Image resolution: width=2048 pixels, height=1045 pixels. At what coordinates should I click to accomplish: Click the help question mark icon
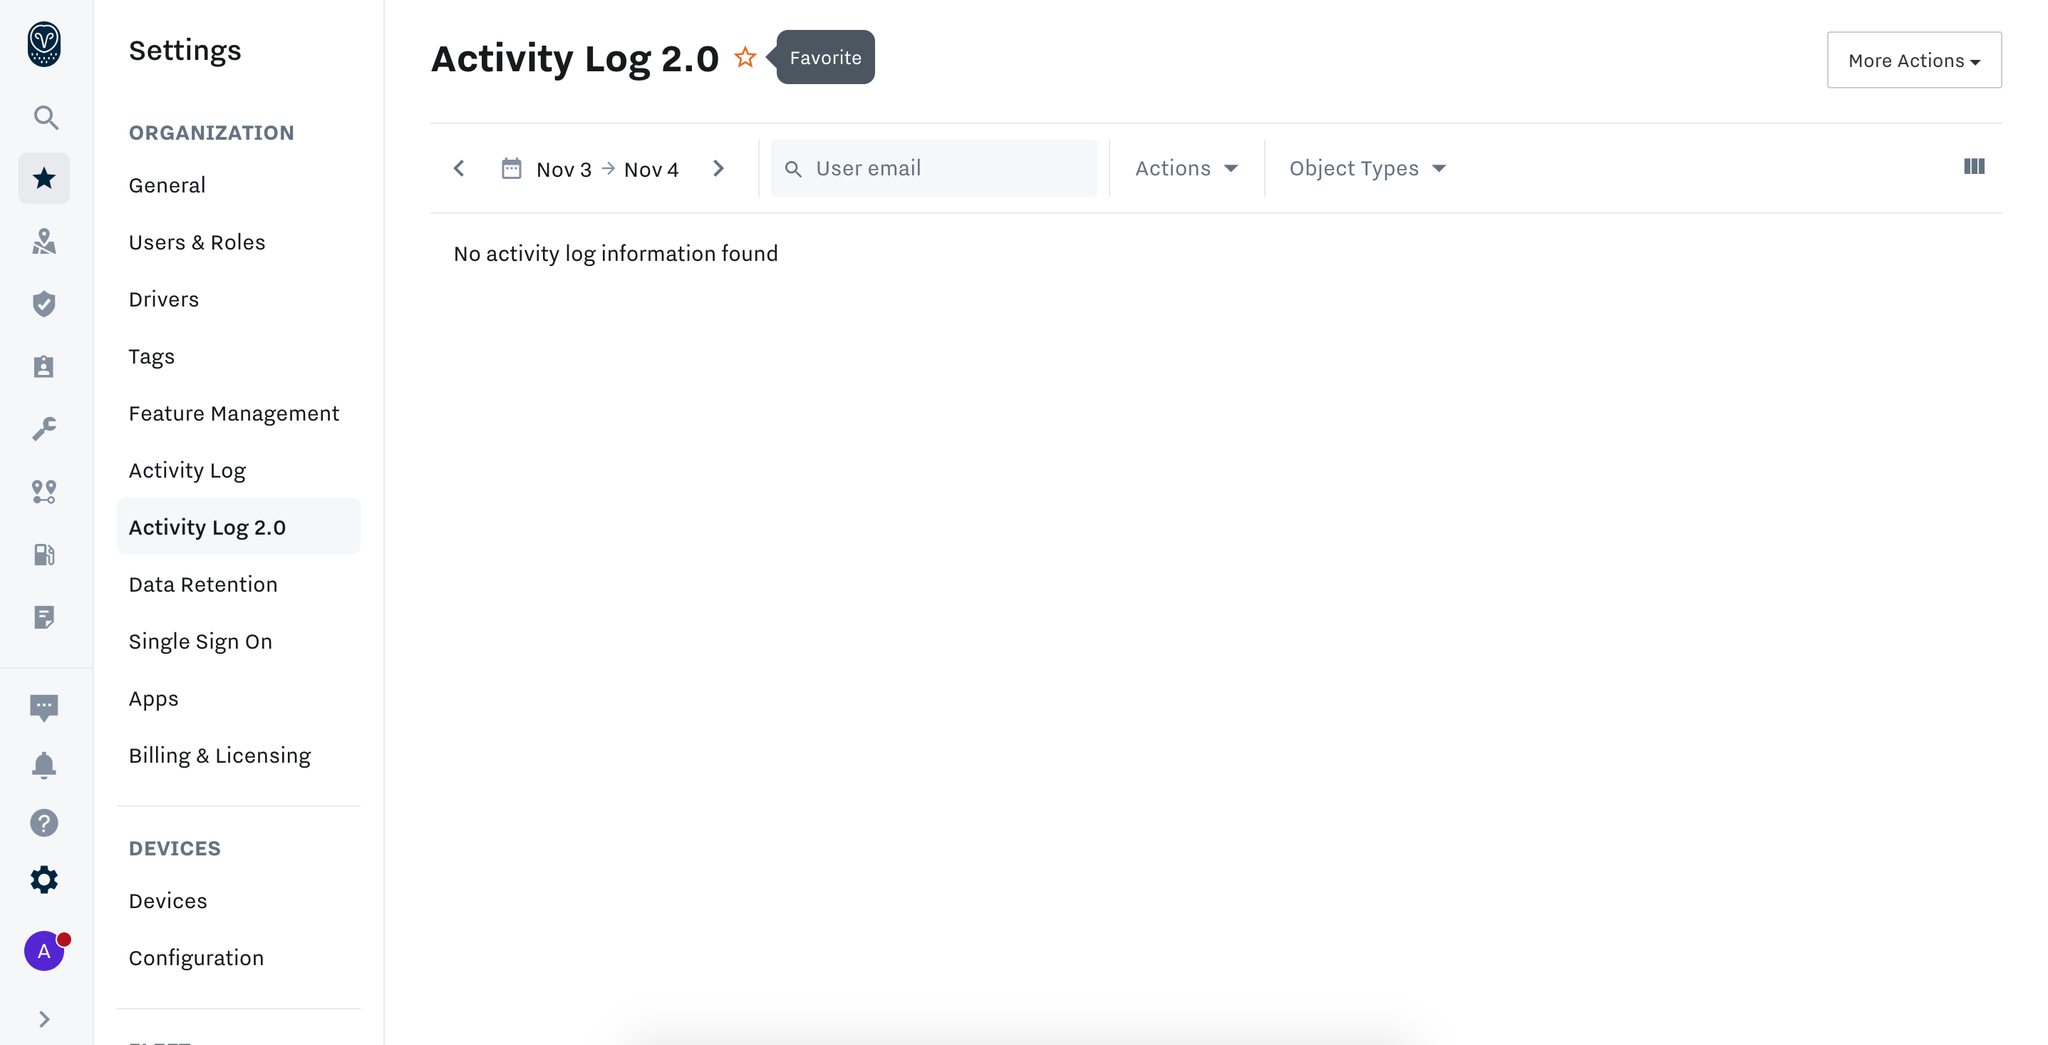(44, 823)
